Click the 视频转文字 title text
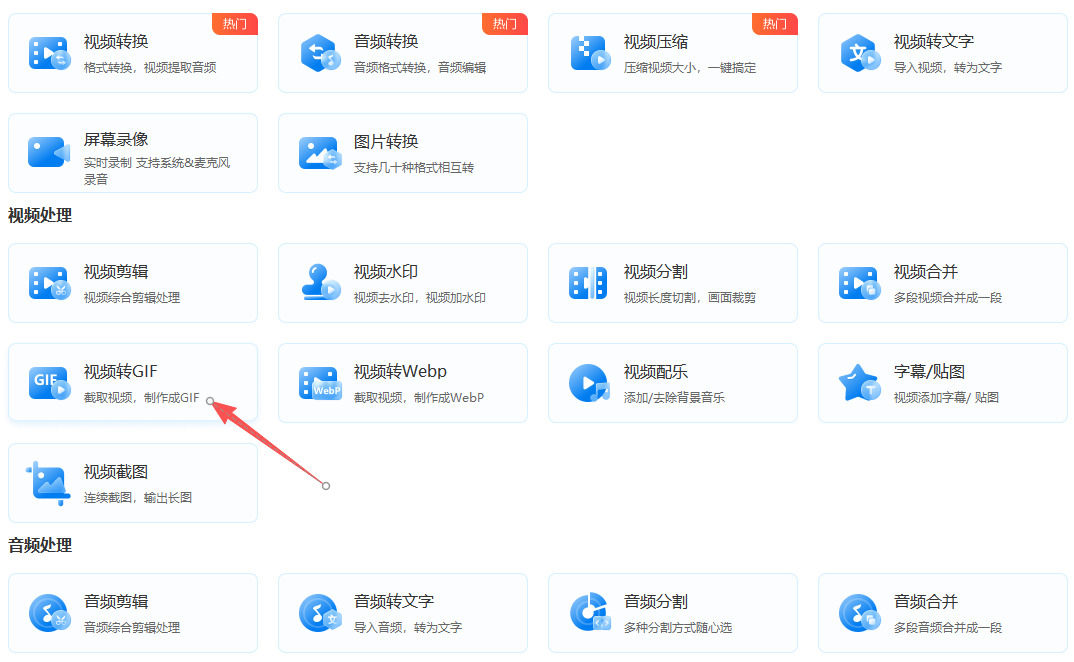Viewport: 1074px width, 662px height. click(x=934, y=42)
